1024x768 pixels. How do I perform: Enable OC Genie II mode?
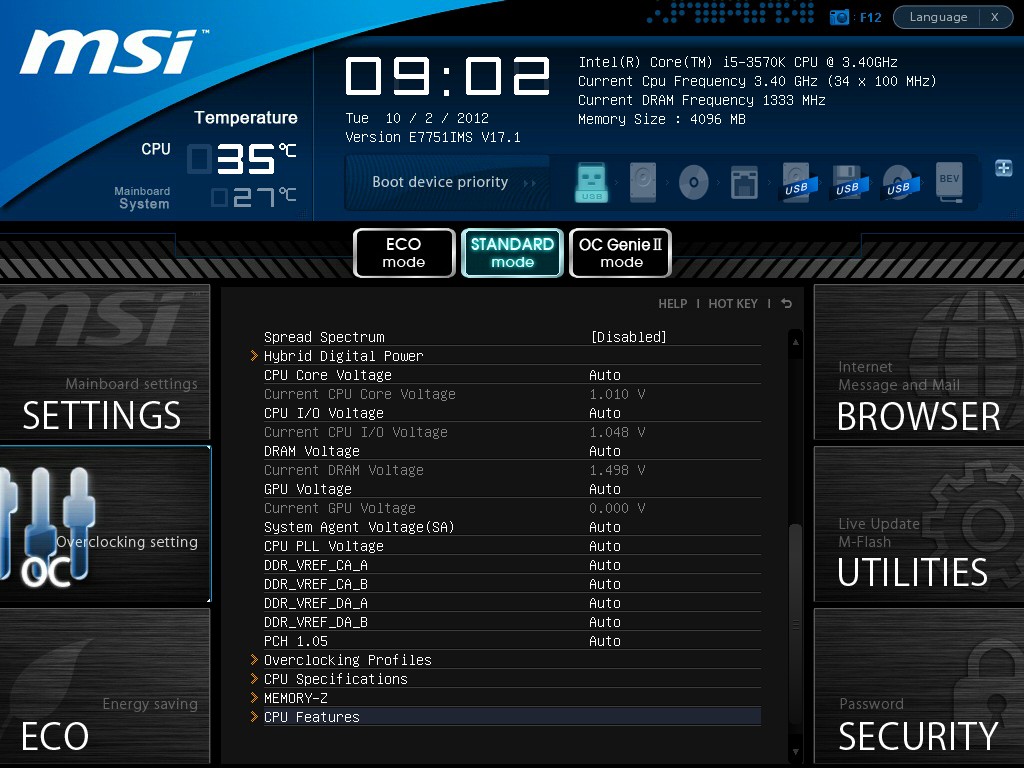click(x=620, y=253)
